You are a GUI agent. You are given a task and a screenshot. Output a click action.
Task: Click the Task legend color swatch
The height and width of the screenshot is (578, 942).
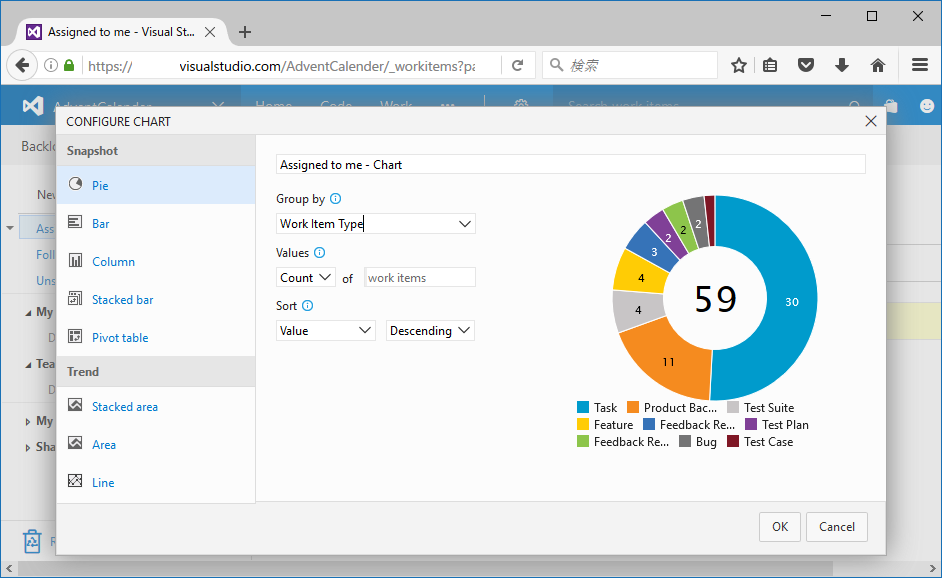point(583,407)
